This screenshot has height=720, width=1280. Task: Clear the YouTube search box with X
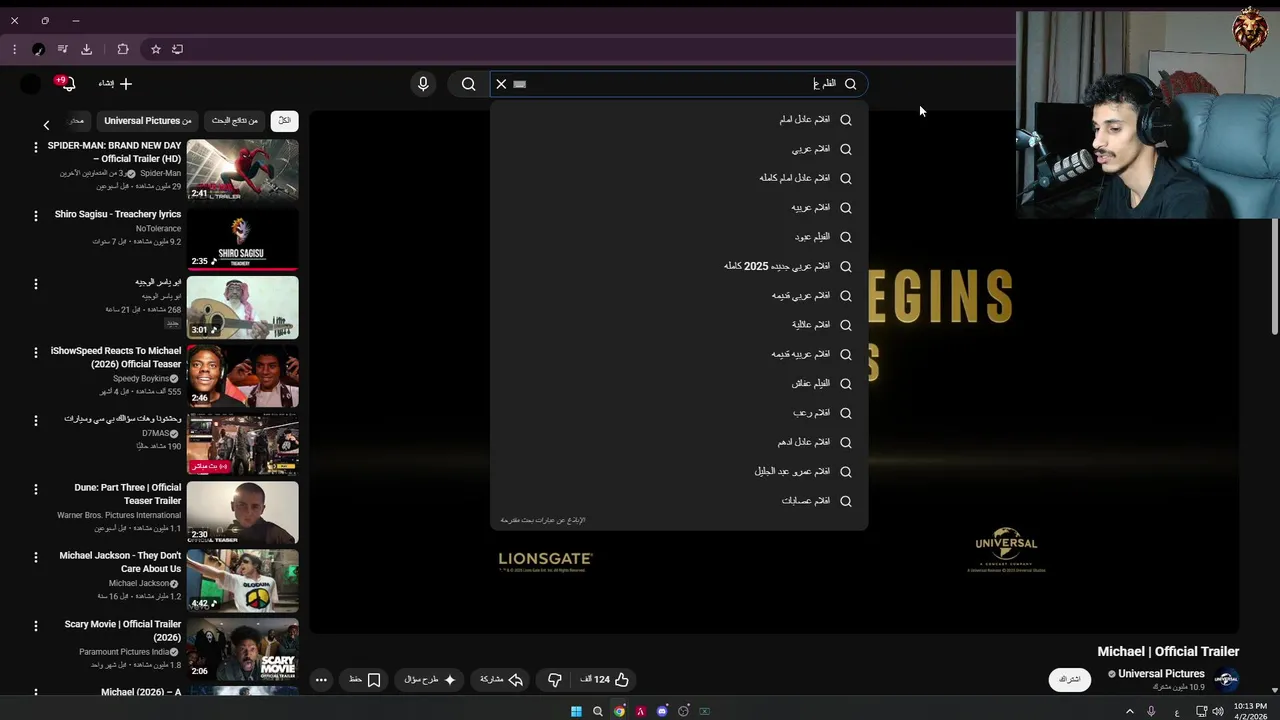[x=501, y=84]
